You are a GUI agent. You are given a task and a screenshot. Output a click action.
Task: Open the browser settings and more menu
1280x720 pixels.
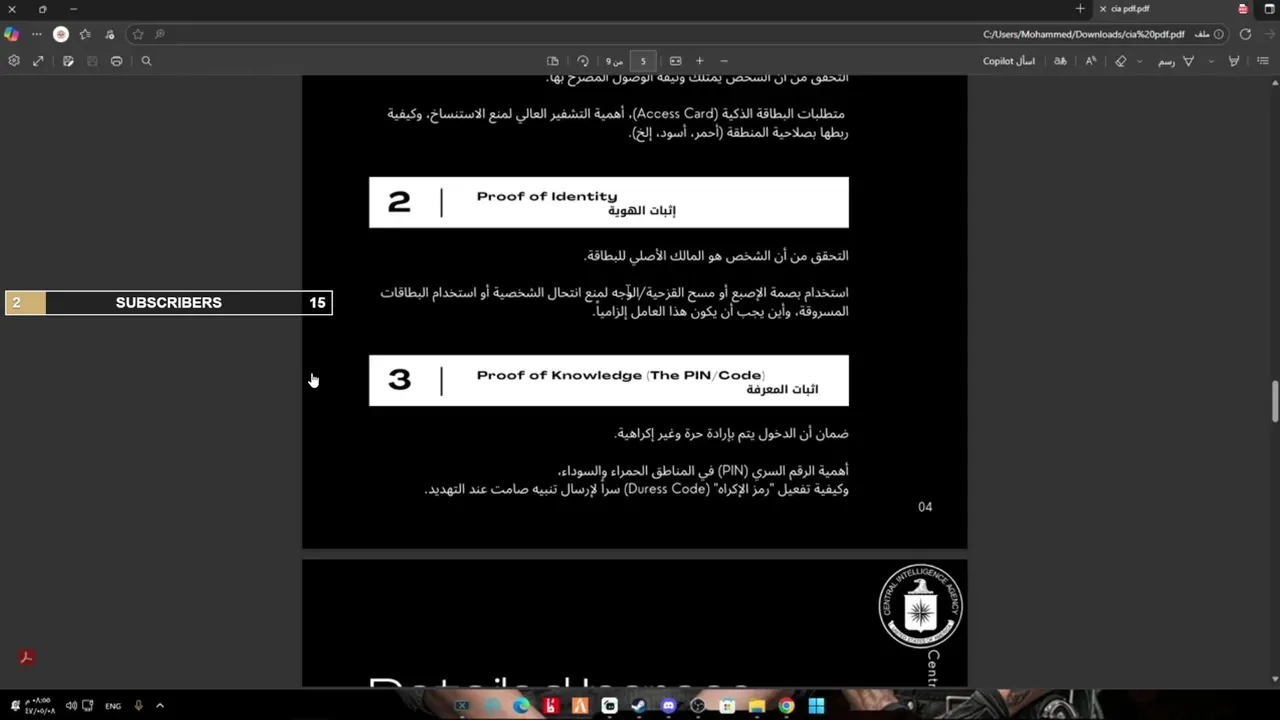click(x=37, y=34)
